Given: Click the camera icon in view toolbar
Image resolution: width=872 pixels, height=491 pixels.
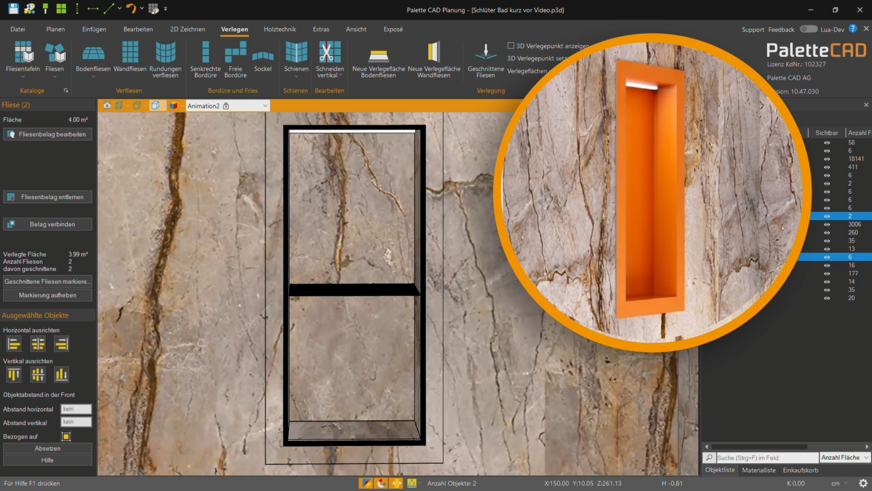Looking at the screenshot, I should [x=107, y=106].
